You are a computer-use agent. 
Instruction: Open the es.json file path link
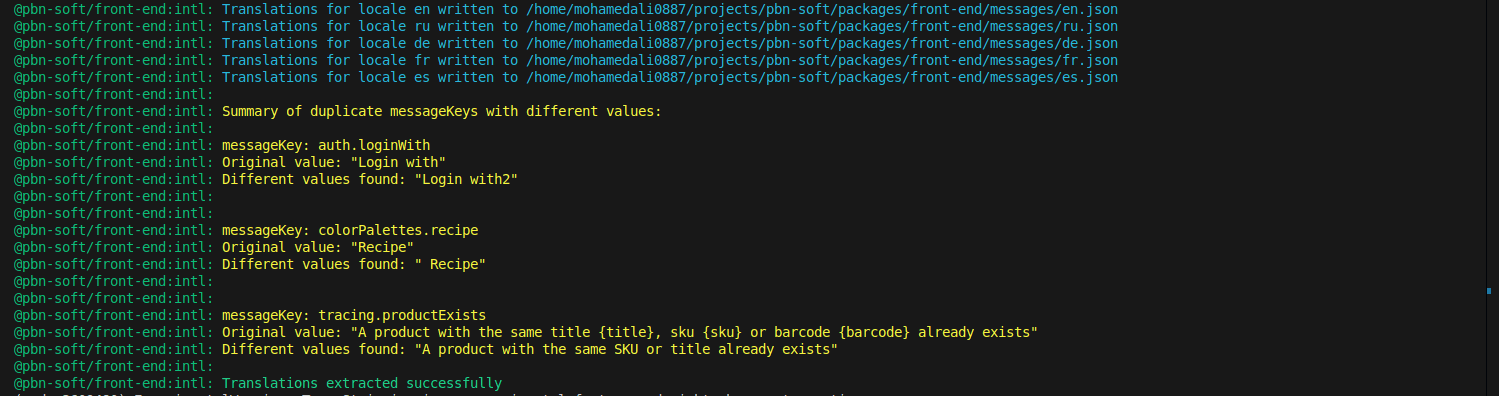coord(822,77)
